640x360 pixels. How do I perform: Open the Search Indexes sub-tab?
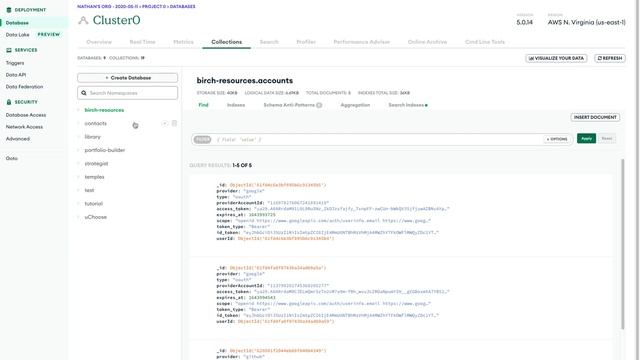click(x=408, y=105)
